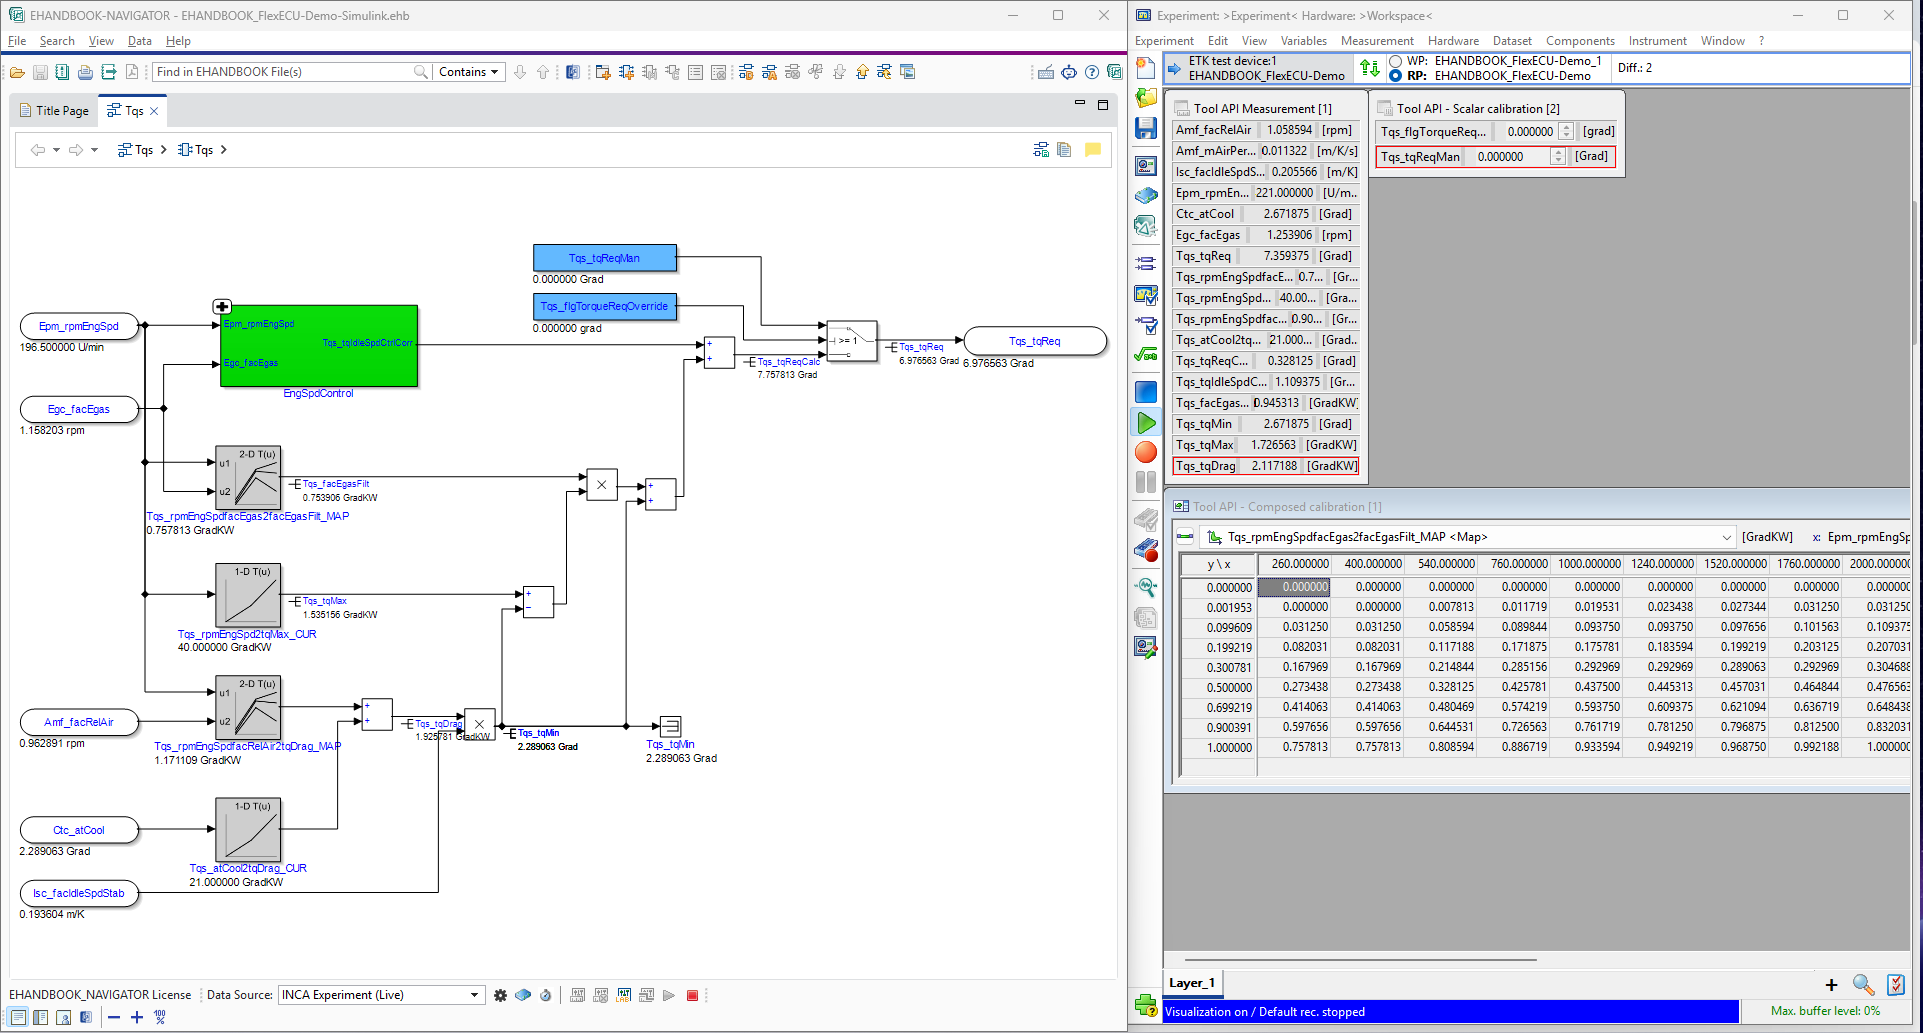Save the experiment via the floppy disk icon
The image size is (1923, 1033).
point(1145,128)
